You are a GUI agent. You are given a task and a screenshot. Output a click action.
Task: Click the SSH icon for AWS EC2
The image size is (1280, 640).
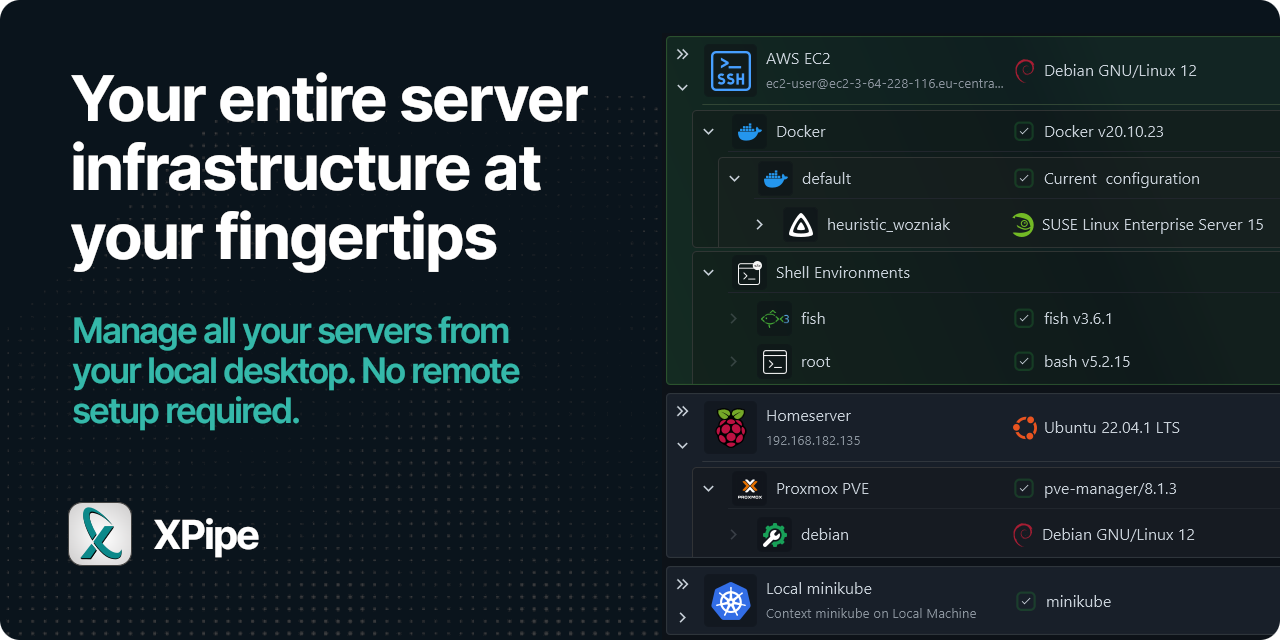click(x=731, y=70)
